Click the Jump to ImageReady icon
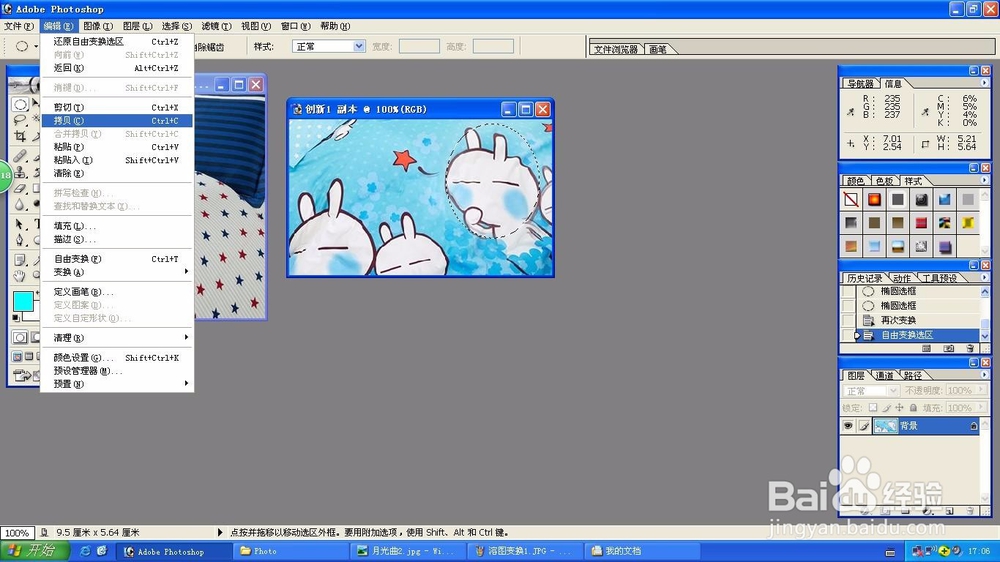Viewport: 1000px width, 562px height. [23, 375]
